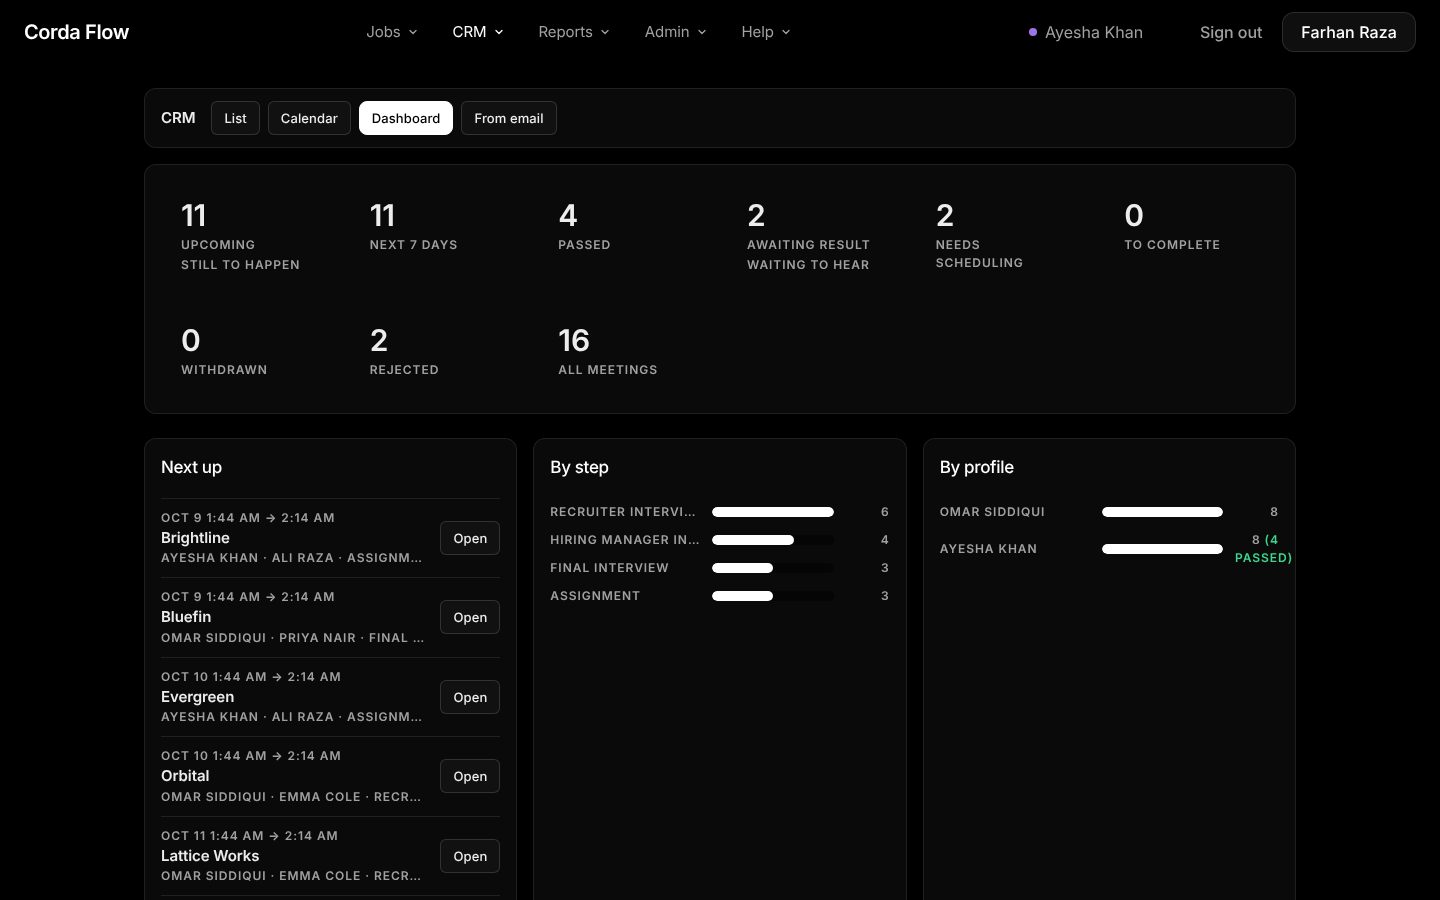
Task: Open the Evergreen meeting
Action: point(470,697)
